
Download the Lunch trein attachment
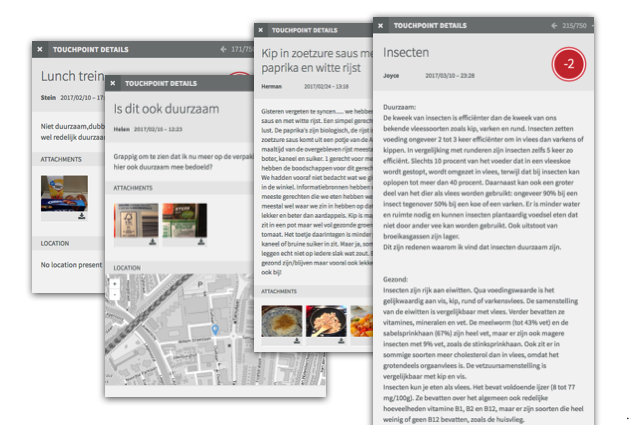click(x=81, y=215)
